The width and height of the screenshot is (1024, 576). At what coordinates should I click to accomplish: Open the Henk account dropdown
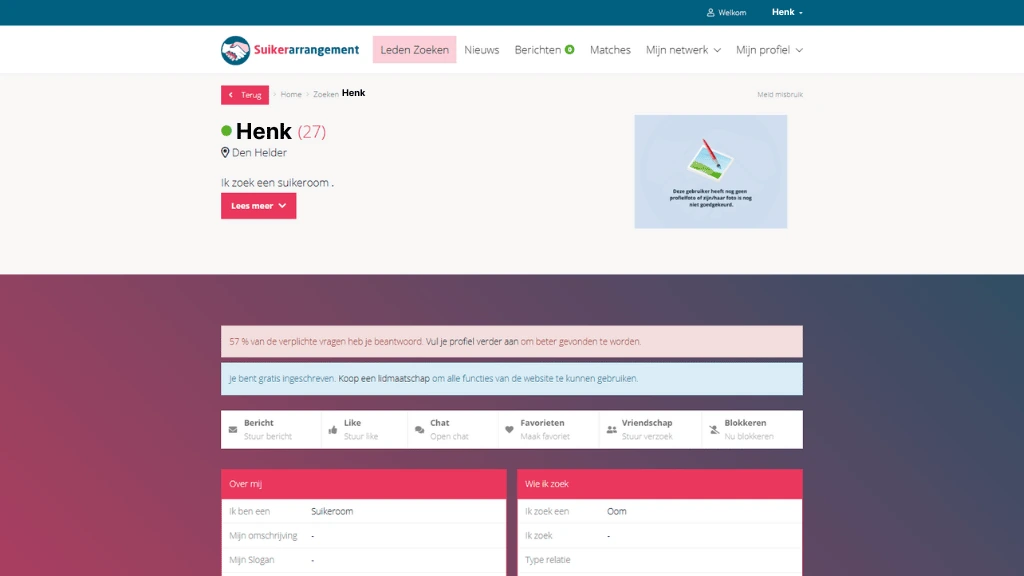pos(787,13)
